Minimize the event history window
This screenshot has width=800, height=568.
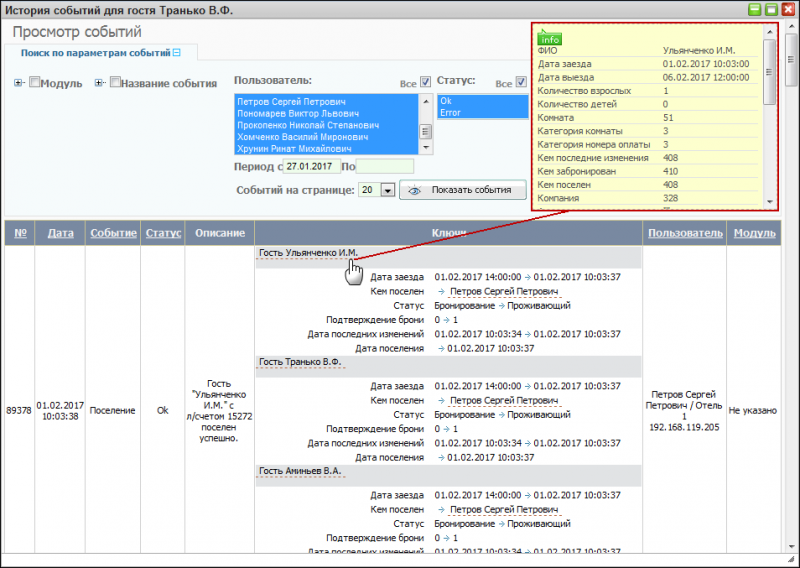point(755,9)
